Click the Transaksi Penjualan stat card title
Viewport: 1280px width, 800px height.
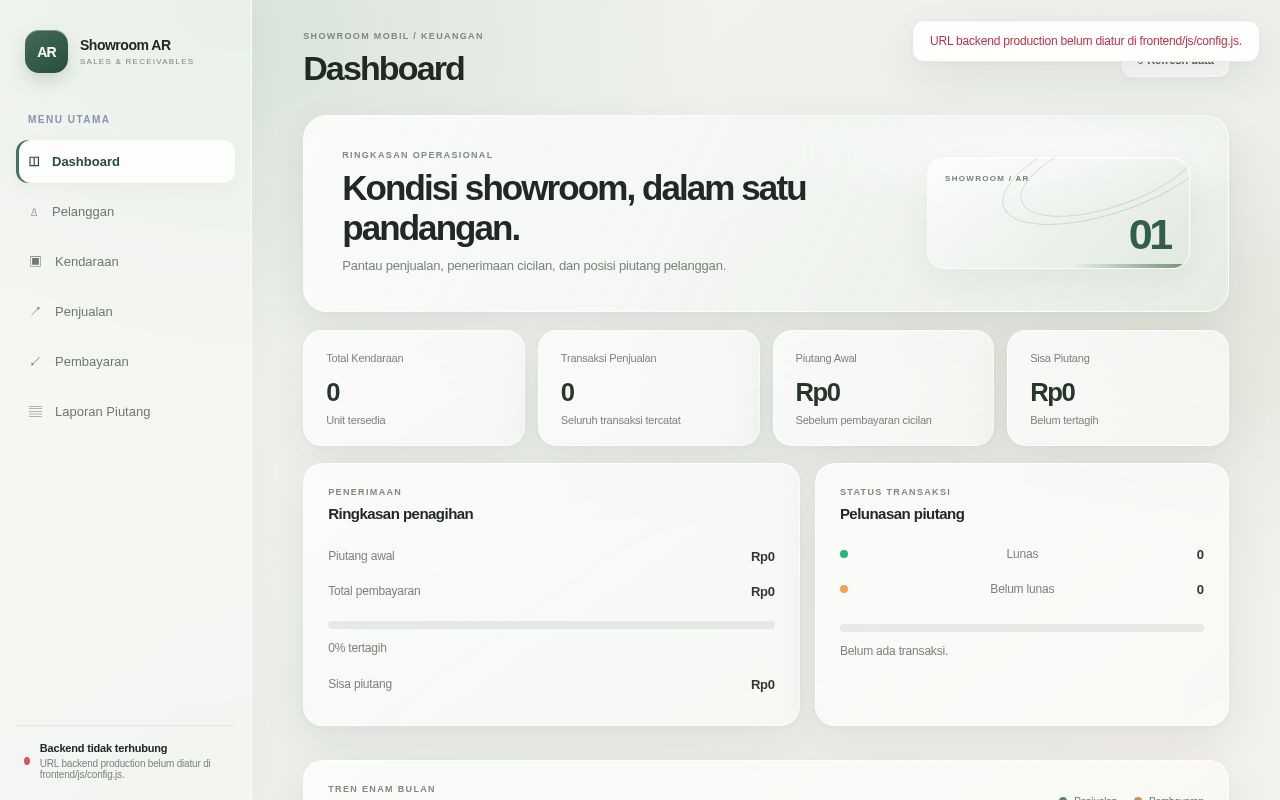tap(609, 358)
